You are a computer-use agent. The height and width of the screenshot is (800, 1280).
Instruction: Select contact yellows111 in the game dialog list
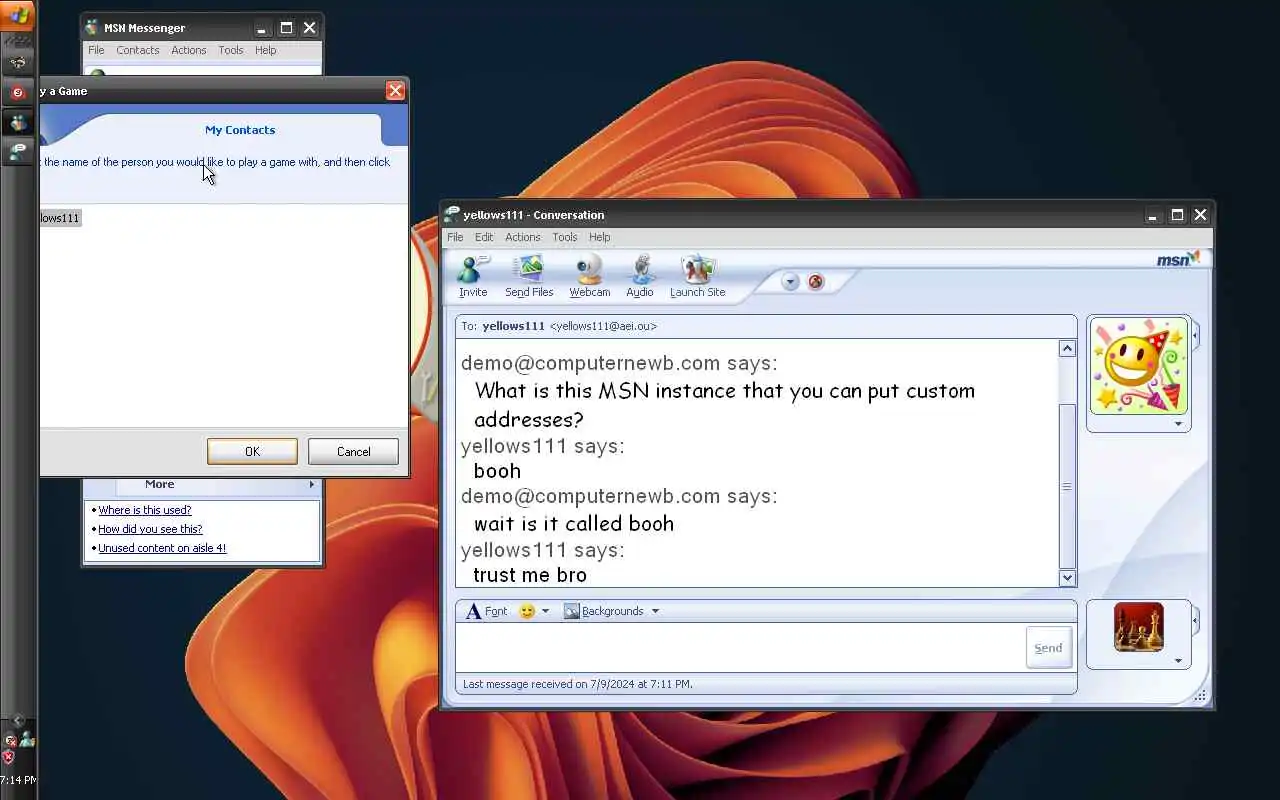pos(59,218)
